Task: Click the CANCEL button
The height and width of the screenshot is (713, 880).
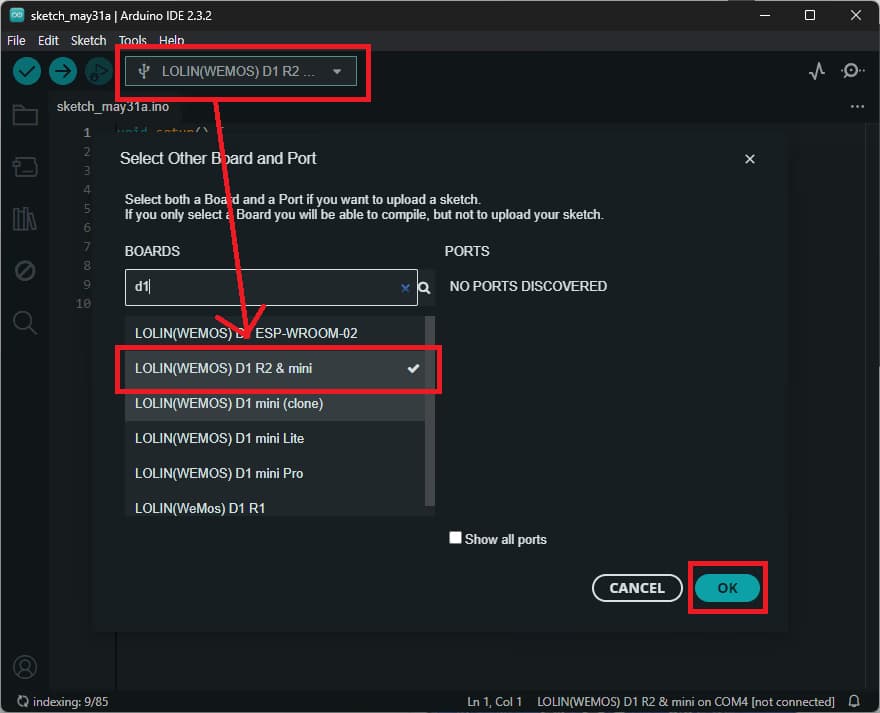Action: click(x=637, y=588)
